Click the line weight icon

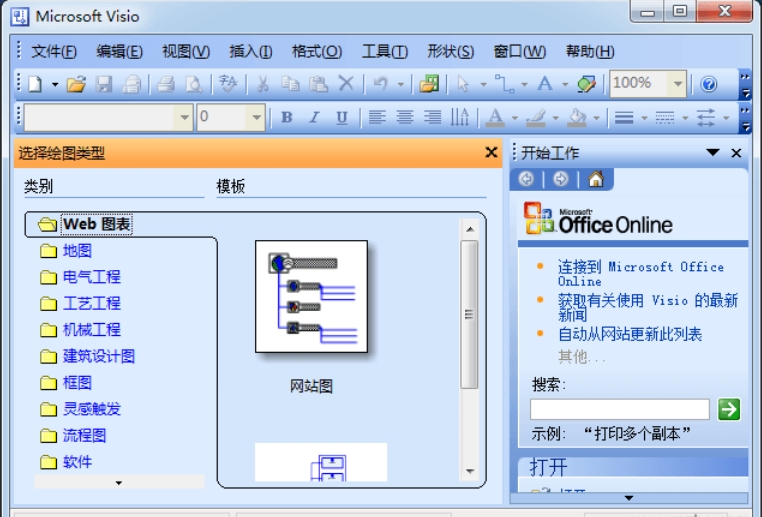click(x=624, y=117)
